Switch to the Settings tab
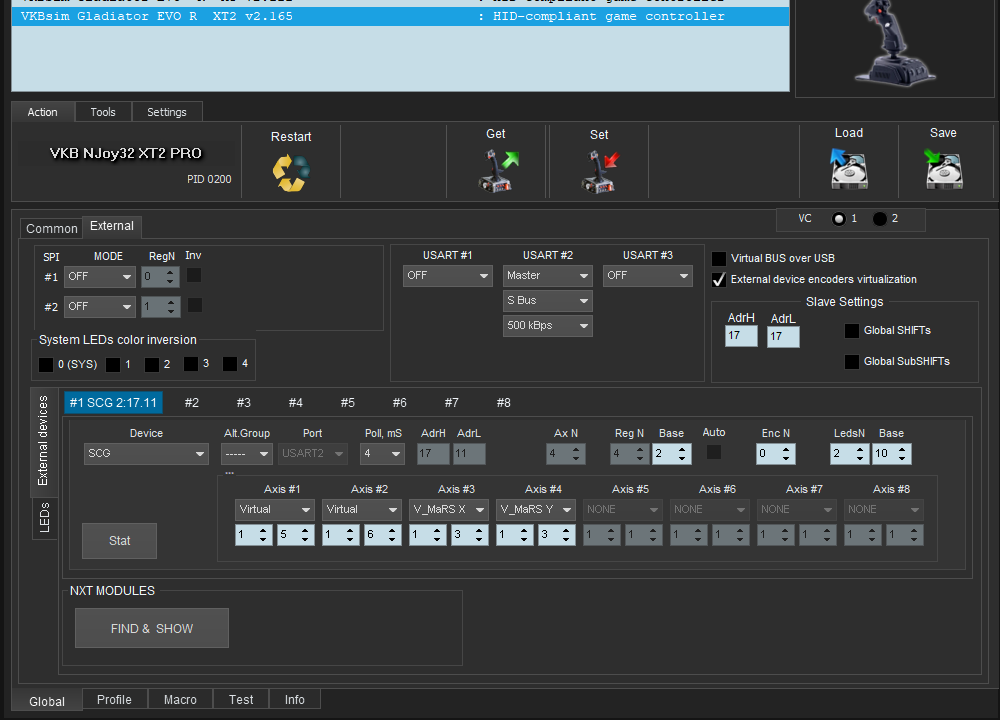 point(167,112)
